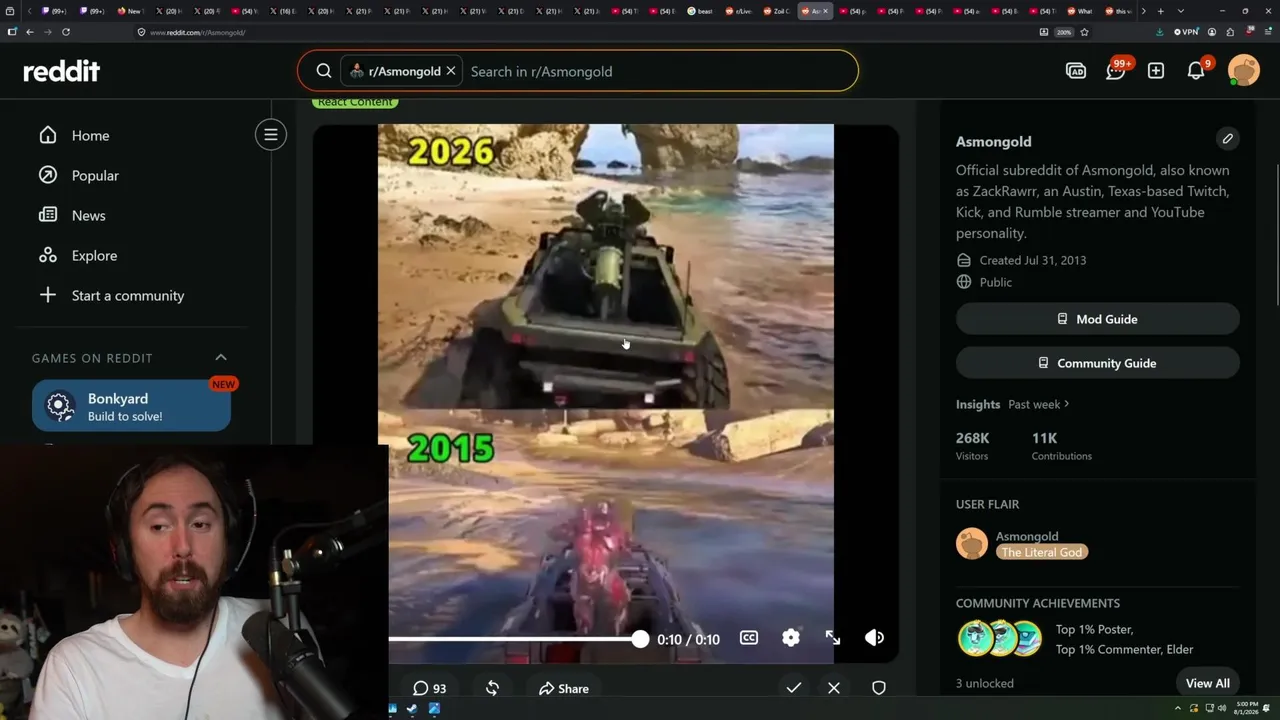This screenshot has width=1280, height=720.
Task: Click the crosspost arrows icon
Action: [492, 688]
